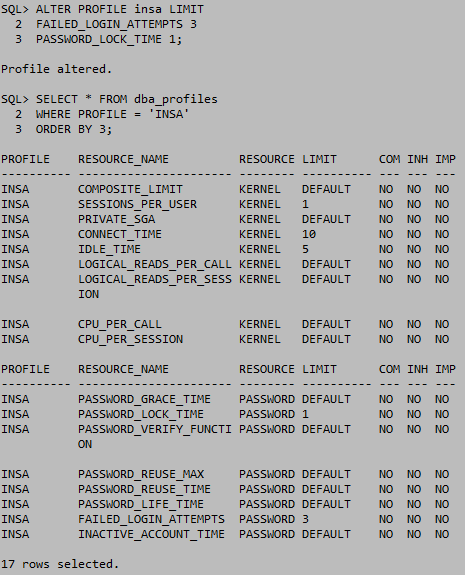Click the DEFAULT limit of COMPOSITE_LIMIT

point(326,189)
